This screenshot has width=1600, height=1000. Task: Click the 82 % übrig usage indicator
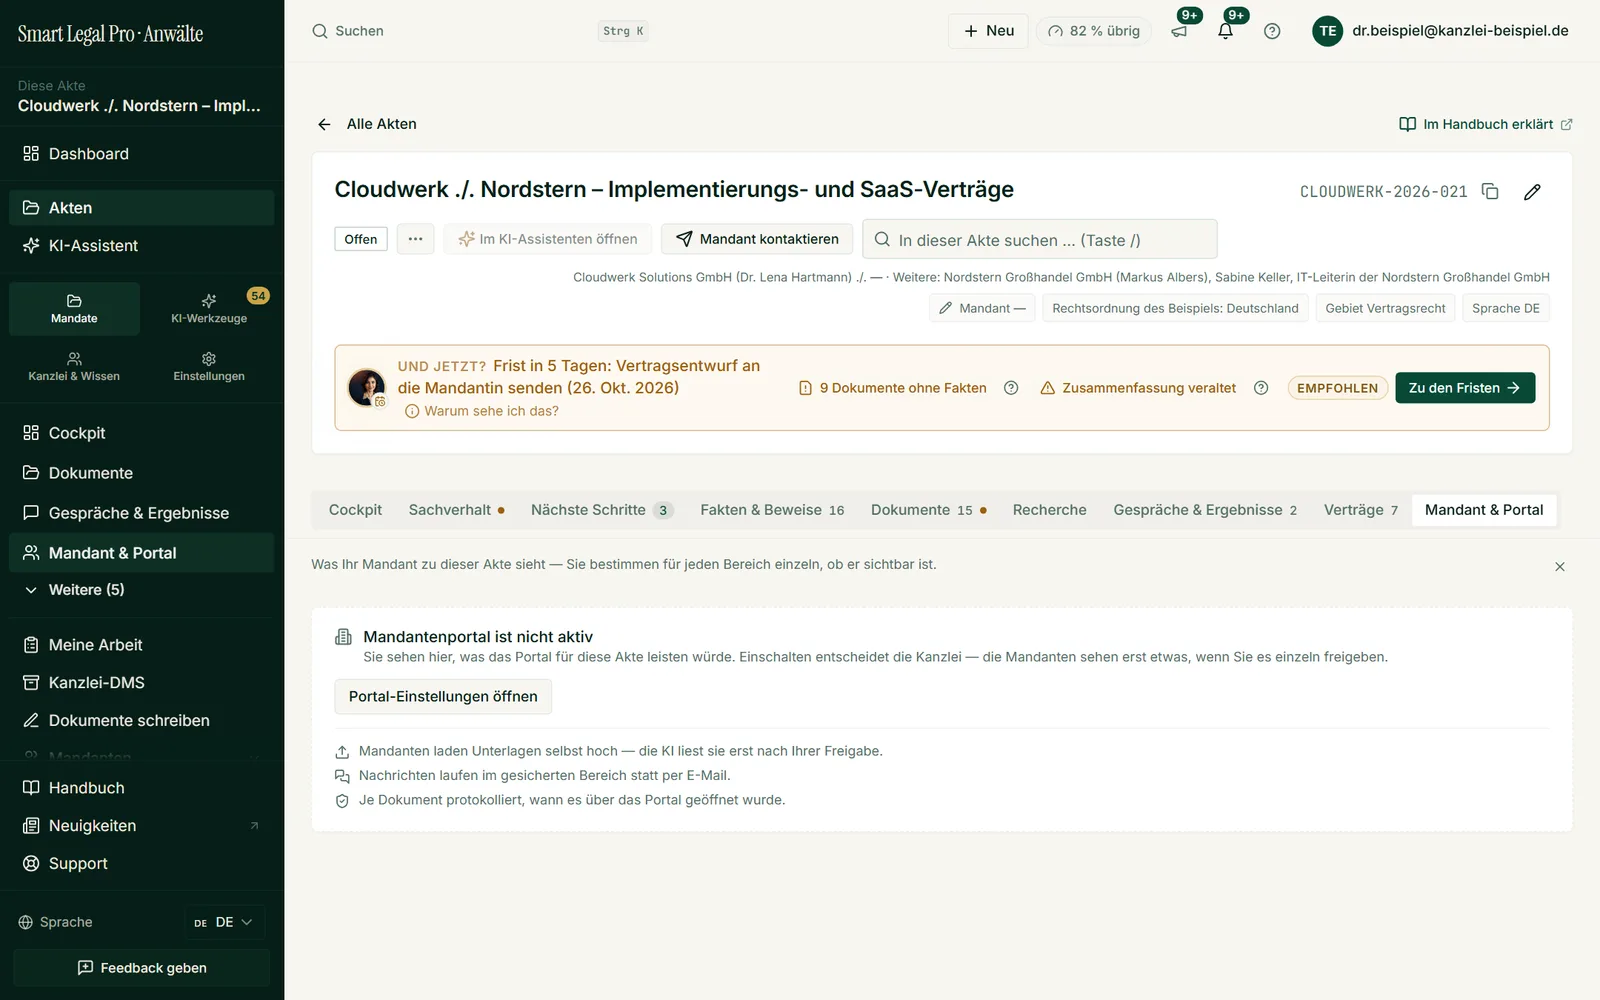coord(1094,31)
